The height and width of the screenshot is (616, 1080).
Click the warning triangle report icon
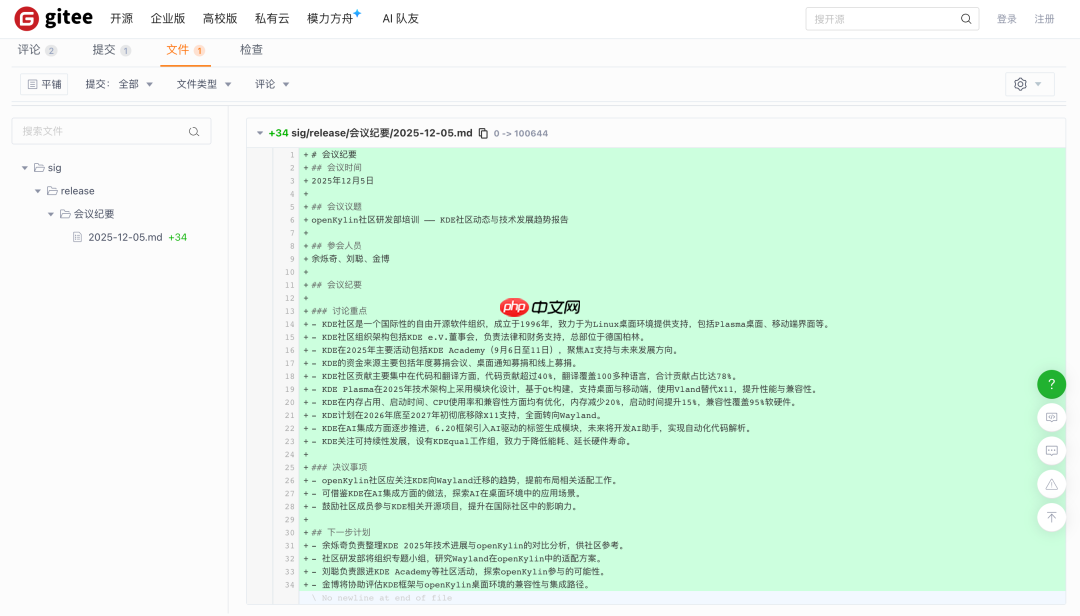(1051, 484)
